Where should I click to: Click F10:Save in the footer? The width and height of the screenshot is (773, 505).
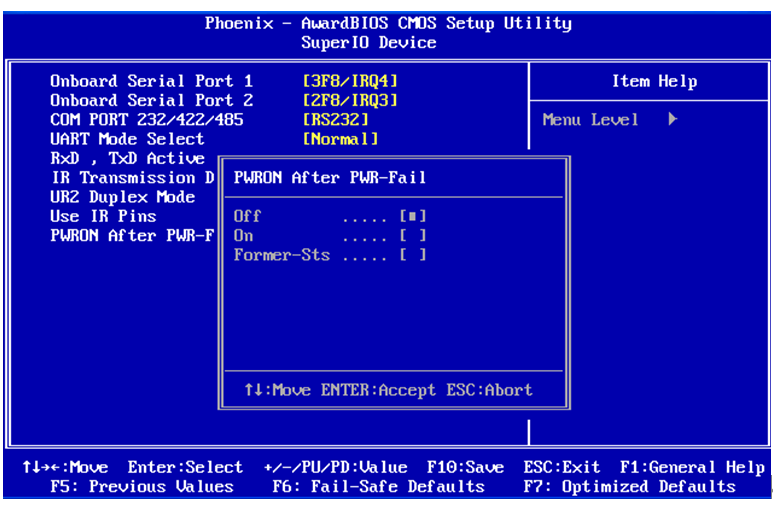click(465, 467)
